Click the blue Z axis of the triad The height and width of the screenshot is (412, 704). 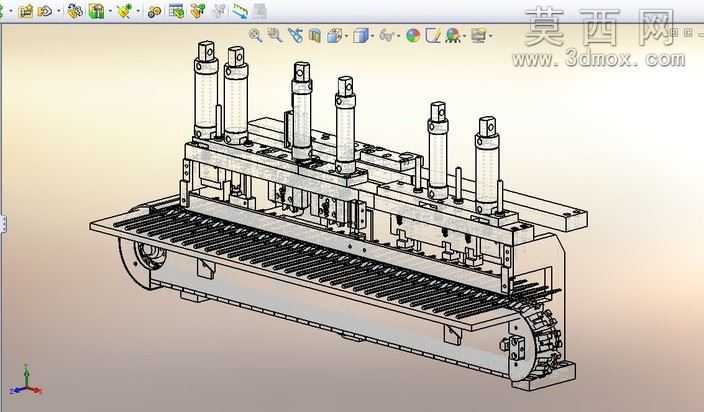pos(18,390)
